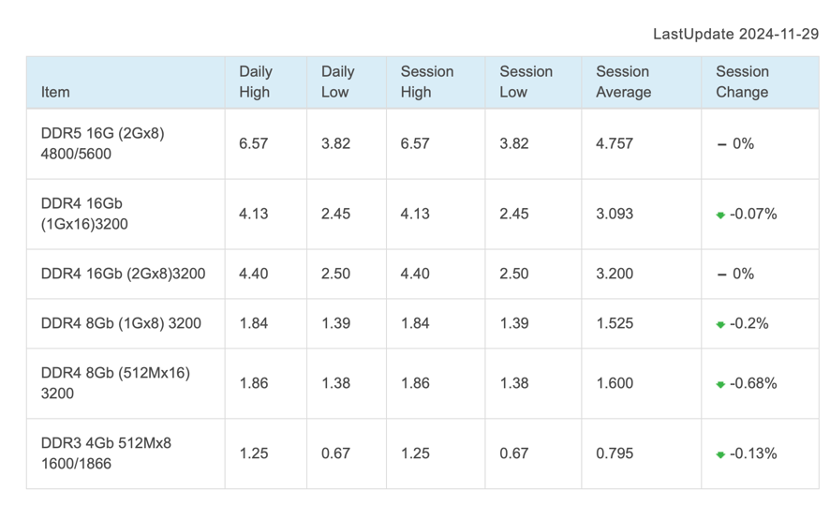Open the DDR3 4Gb 512Mx8 1600/1866 item
This screenshot has height=506, width=830.
click(x=106, y=453)
